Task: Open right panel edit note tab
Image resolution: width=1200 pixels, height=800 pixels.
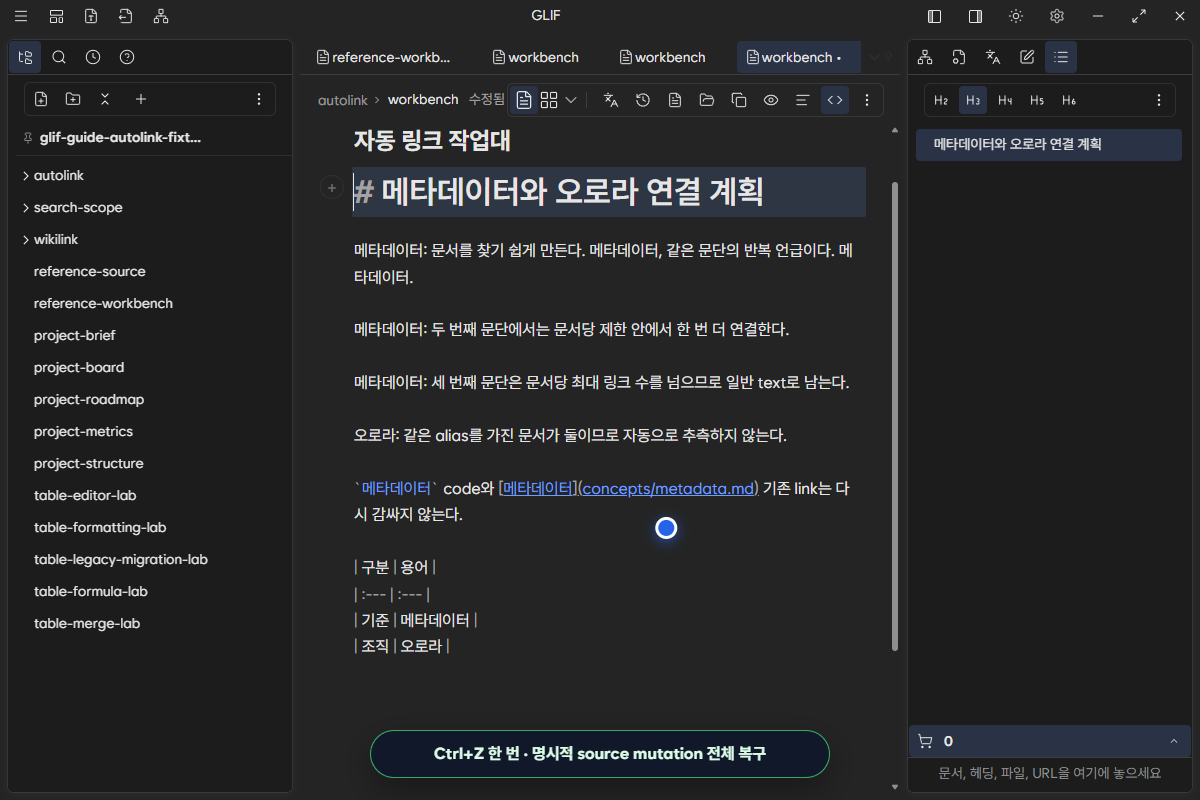Action: click(x=1027, y=57)
